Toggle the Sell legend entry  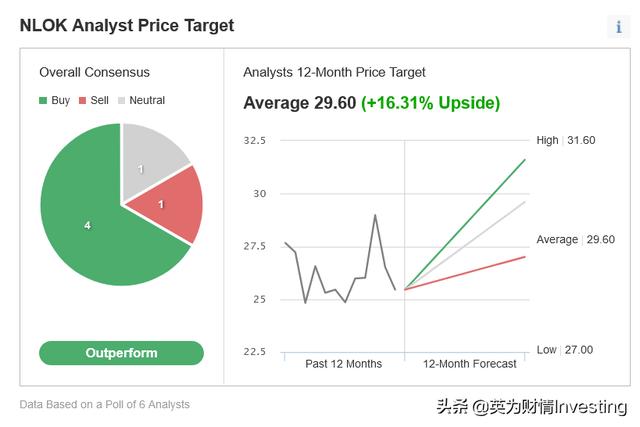94,100
